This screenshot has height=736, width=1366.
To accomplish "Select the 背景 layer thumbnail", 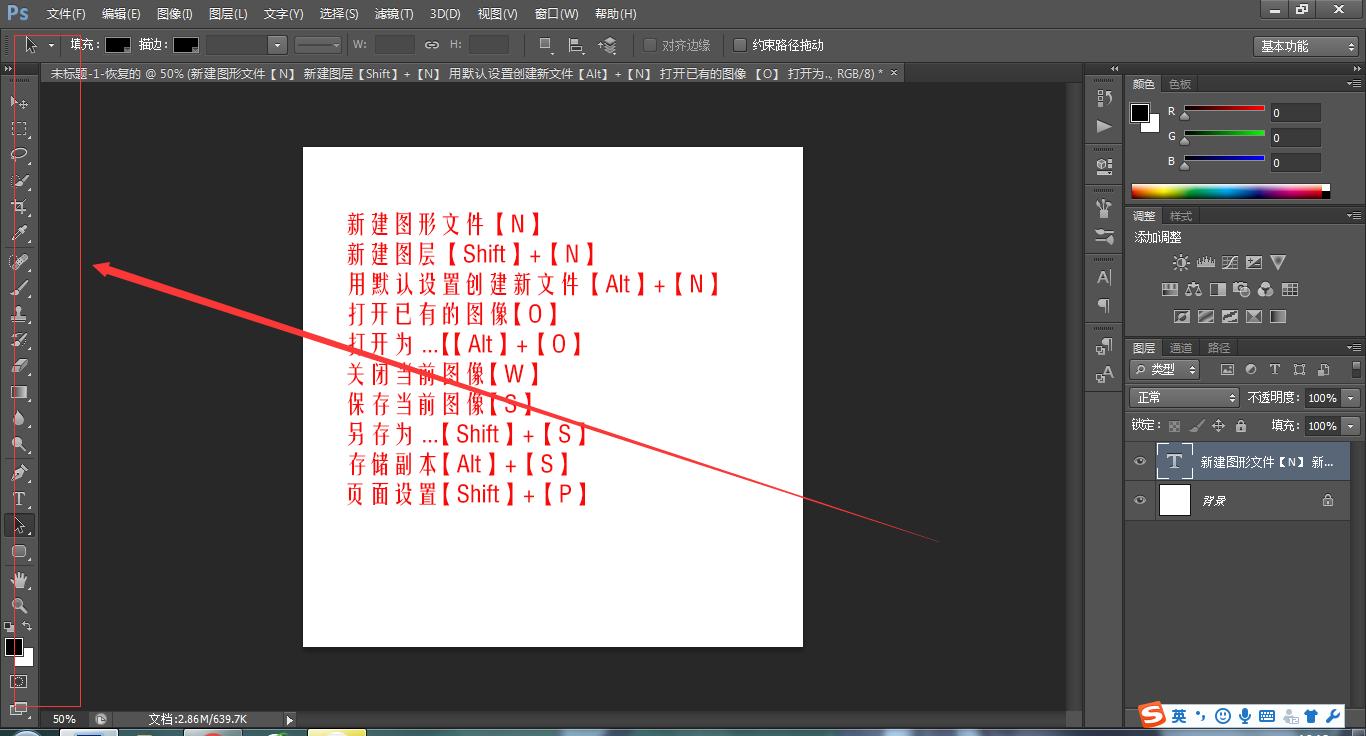I will point(1174,500).
